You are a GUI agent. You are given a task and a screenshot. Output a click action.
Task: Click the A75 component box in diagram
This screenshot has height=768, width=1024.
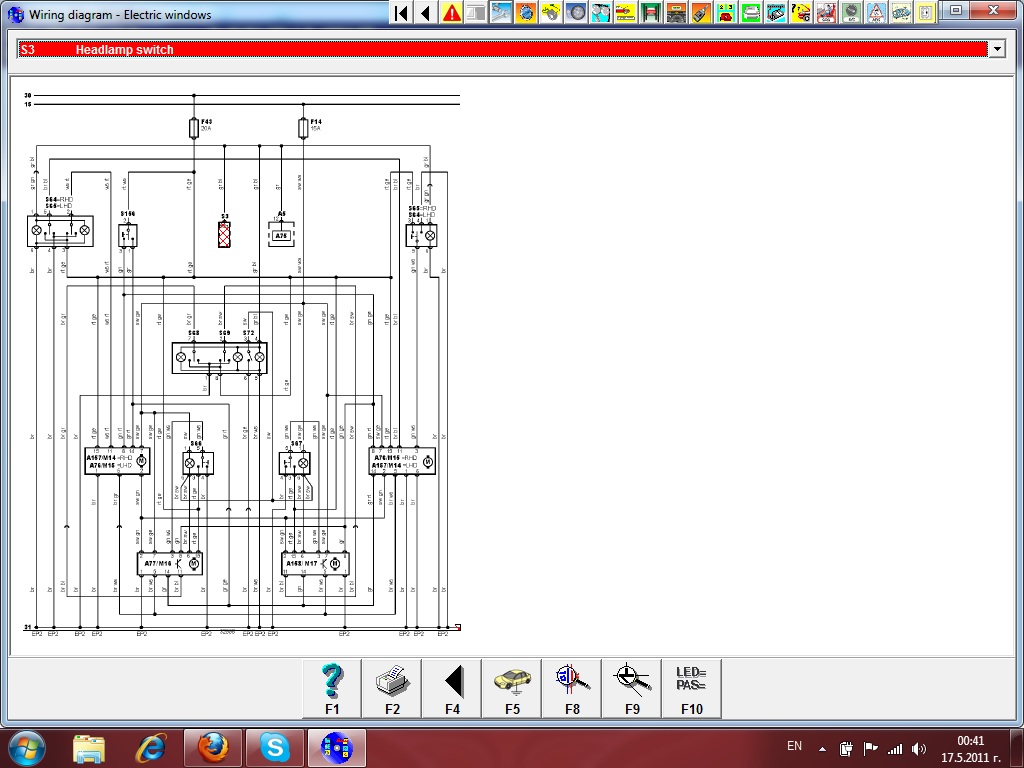coord(281,236)
